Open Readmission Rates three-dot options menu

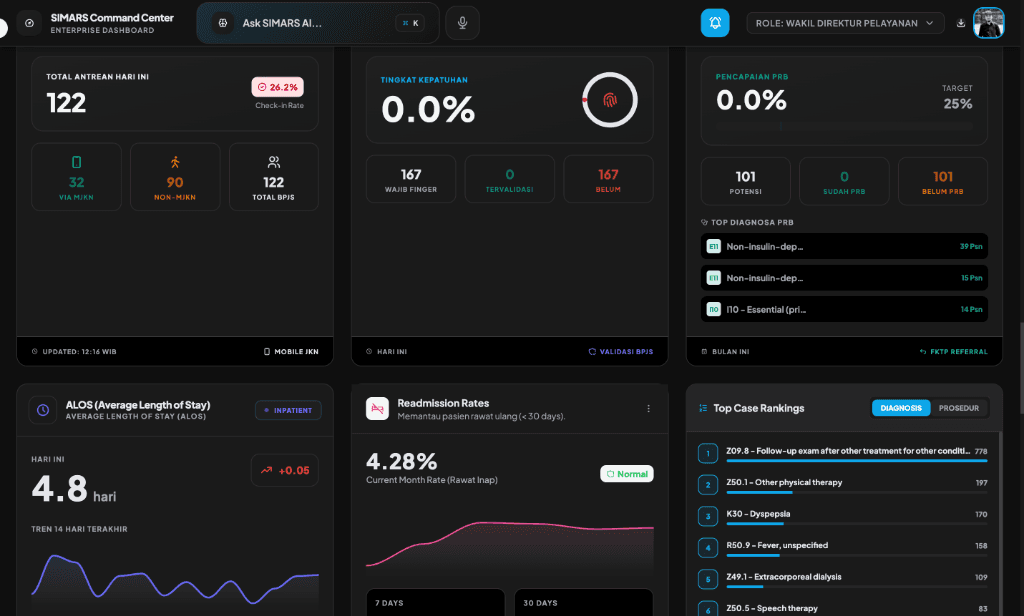[x=648, y=409]
